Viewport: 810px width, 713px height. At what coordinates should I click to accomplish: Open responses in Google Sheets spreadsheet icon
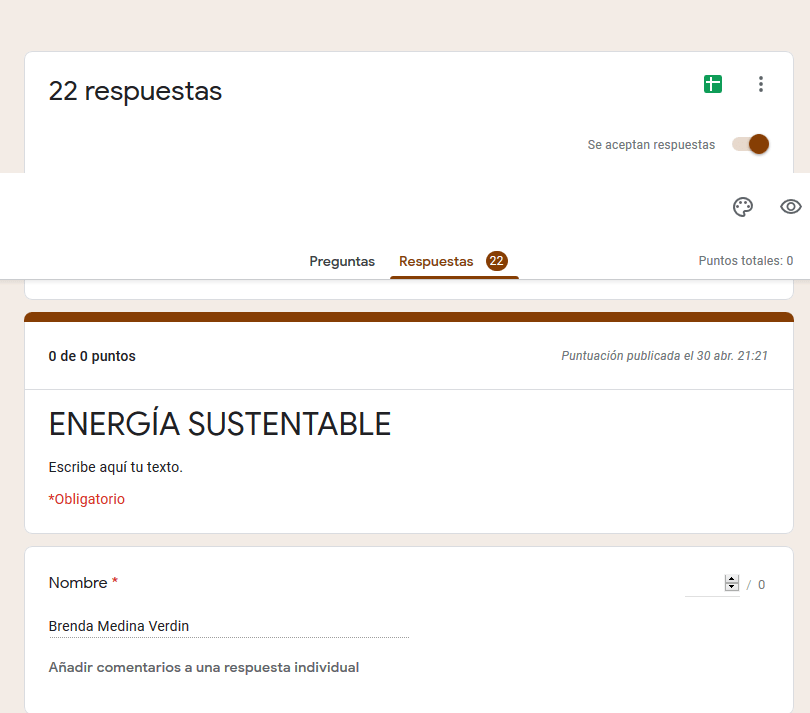(x=712, y=85)
